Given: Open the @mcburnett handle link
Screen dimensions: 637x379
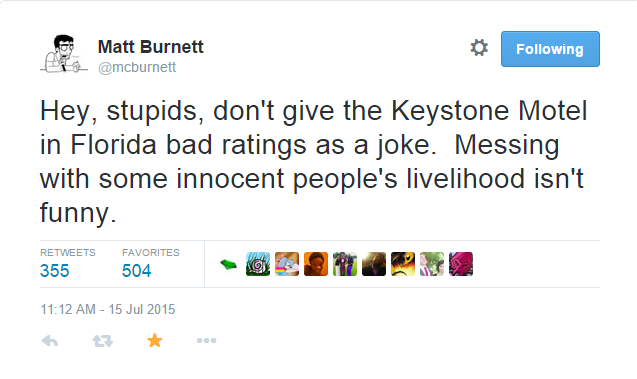Looking at the screenshot, I should 137,67.
